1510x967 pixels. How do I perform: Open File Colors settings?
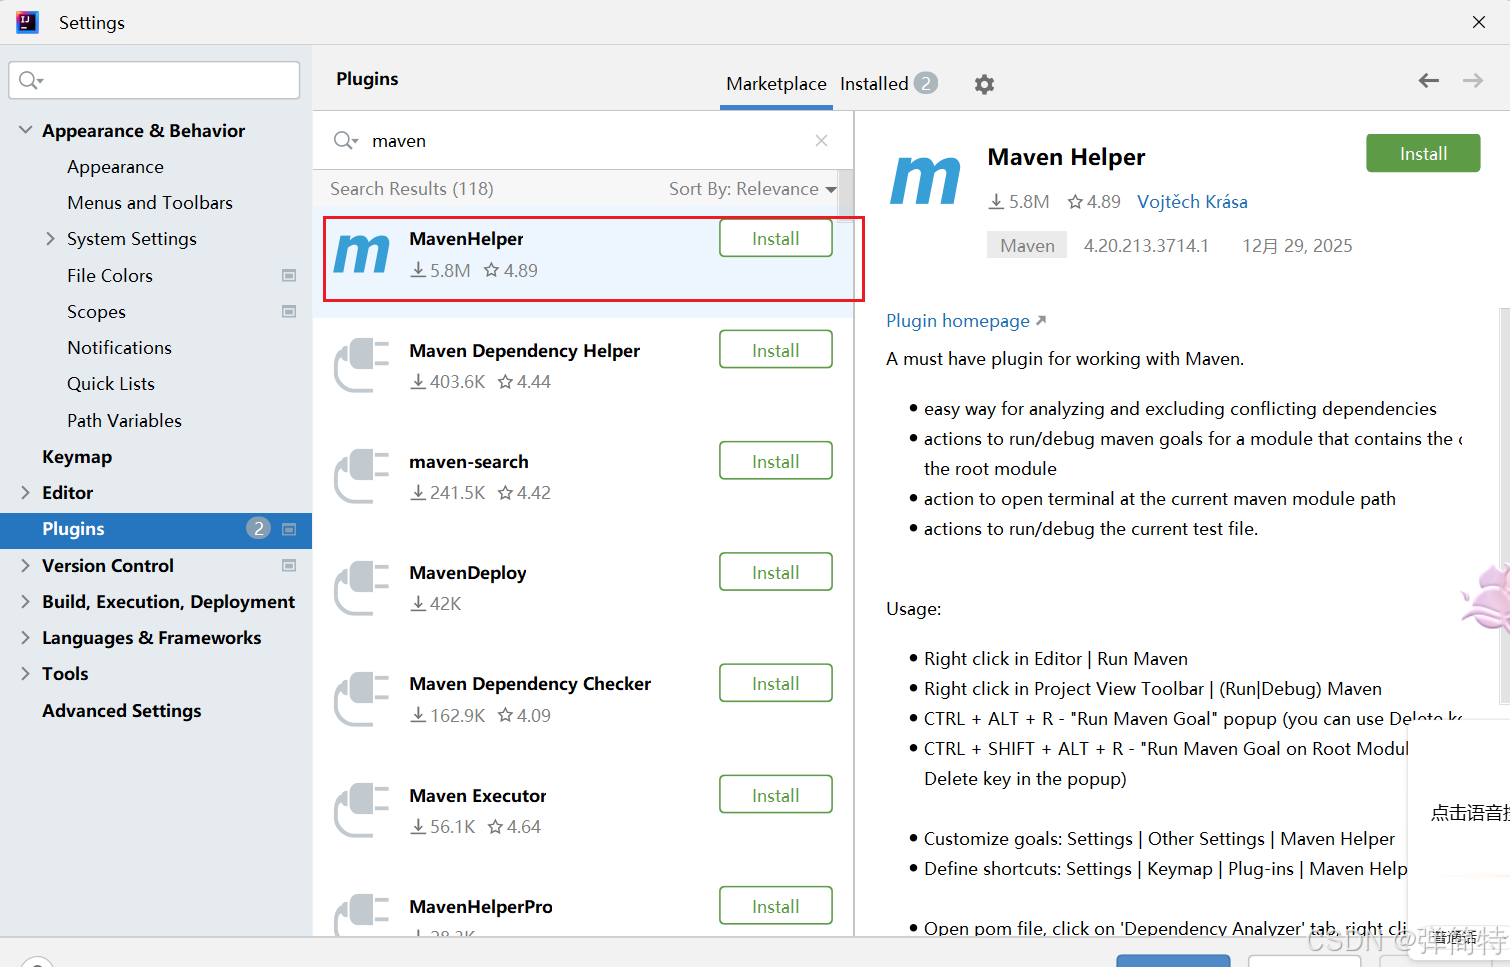pos(110,275)
